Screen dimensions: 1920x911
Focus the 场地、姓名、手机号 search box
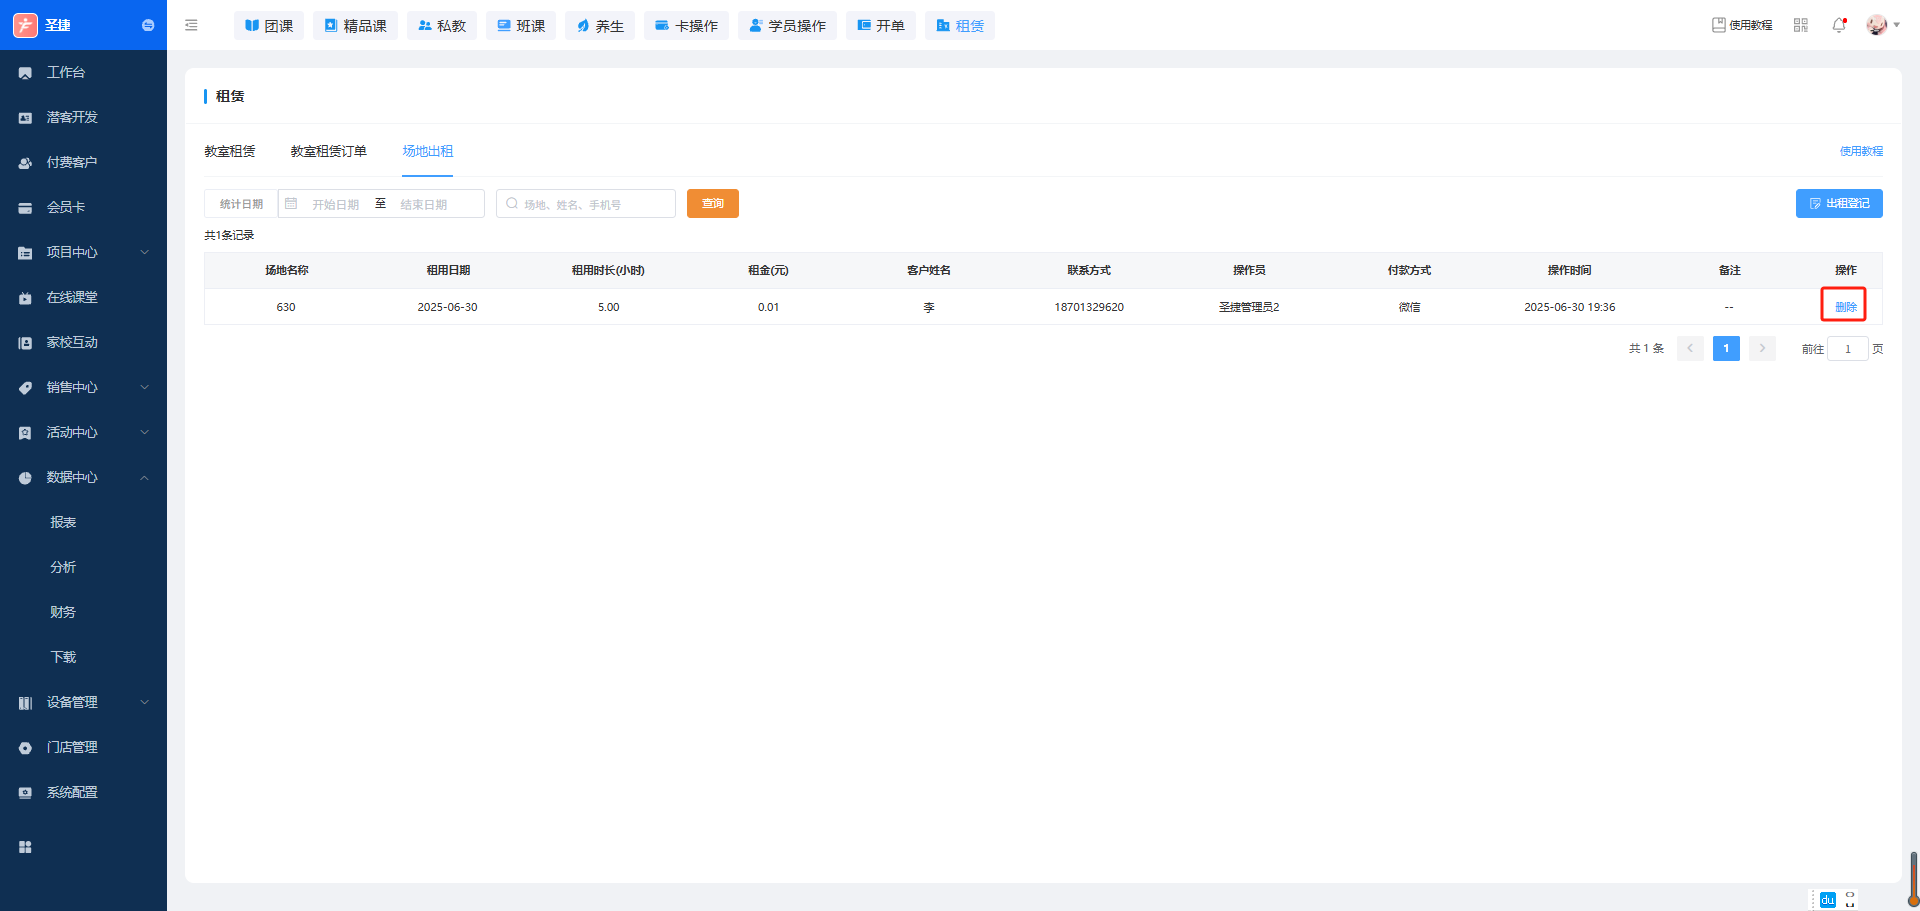coord(592,204)
